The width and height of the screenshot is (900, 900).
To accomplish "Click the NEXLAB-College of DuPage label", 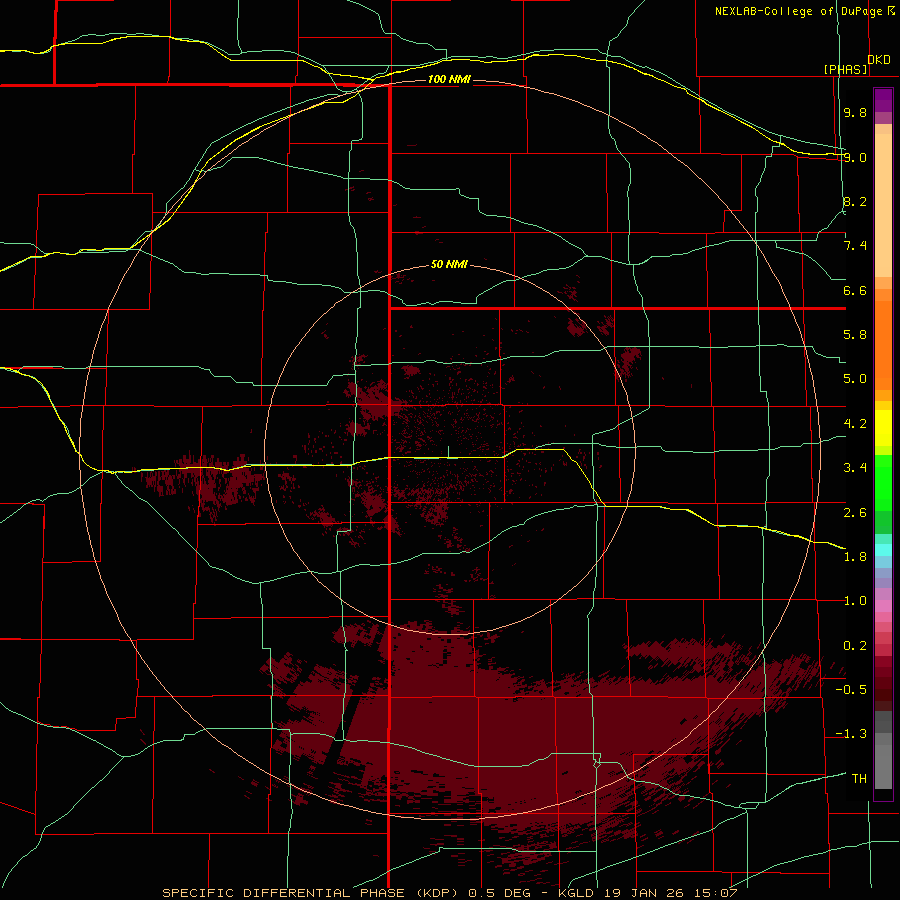I will point(804,11).
